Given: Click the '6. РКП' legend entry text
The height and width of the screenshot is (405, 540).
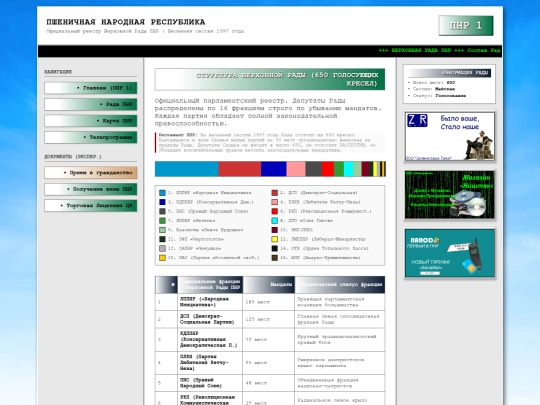Looking at the screenshot, I should [x=325, y=211].
